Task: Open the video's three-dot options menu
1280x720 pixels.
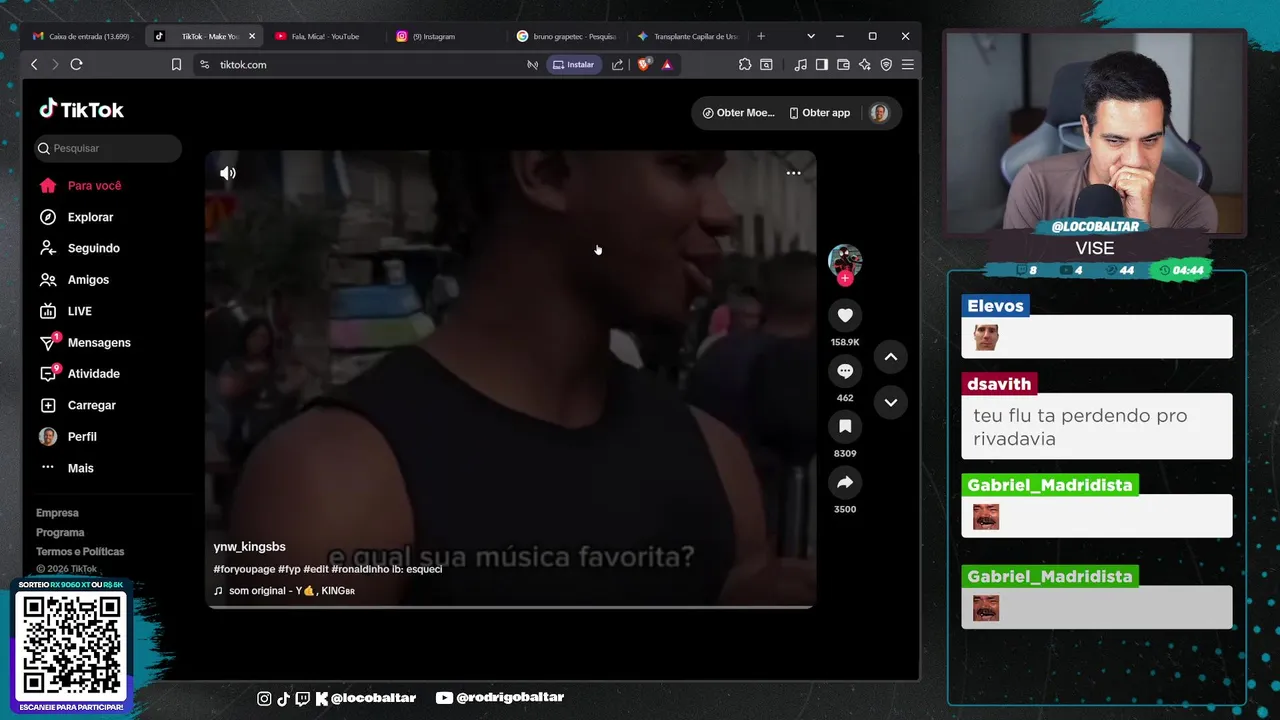Action: (x=793, y=173)
